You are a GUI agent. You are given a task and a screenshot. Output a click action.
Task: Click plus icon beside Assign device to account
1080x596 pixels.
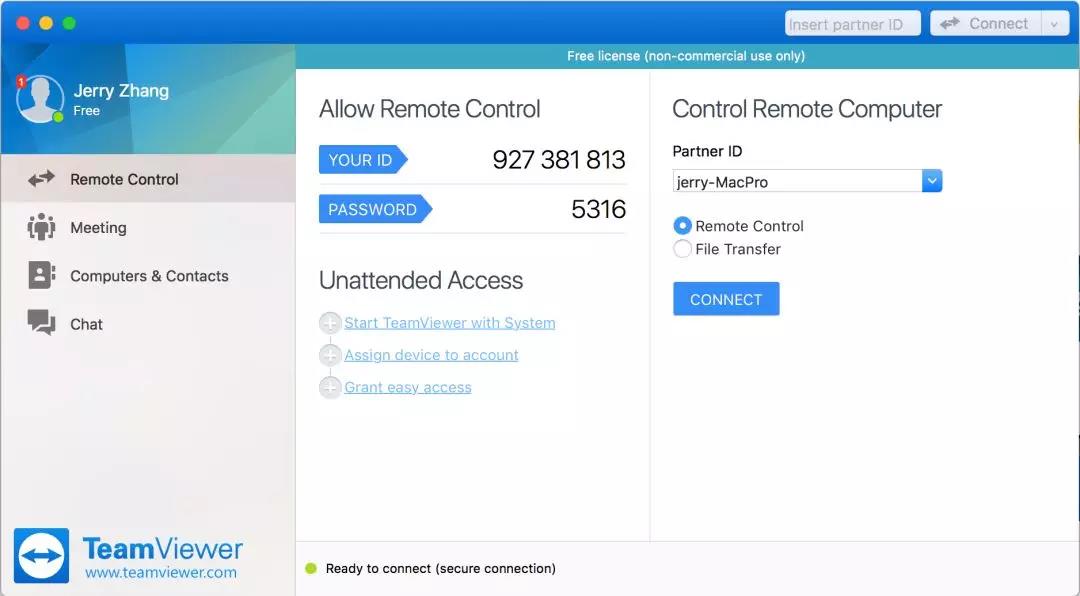330,355
